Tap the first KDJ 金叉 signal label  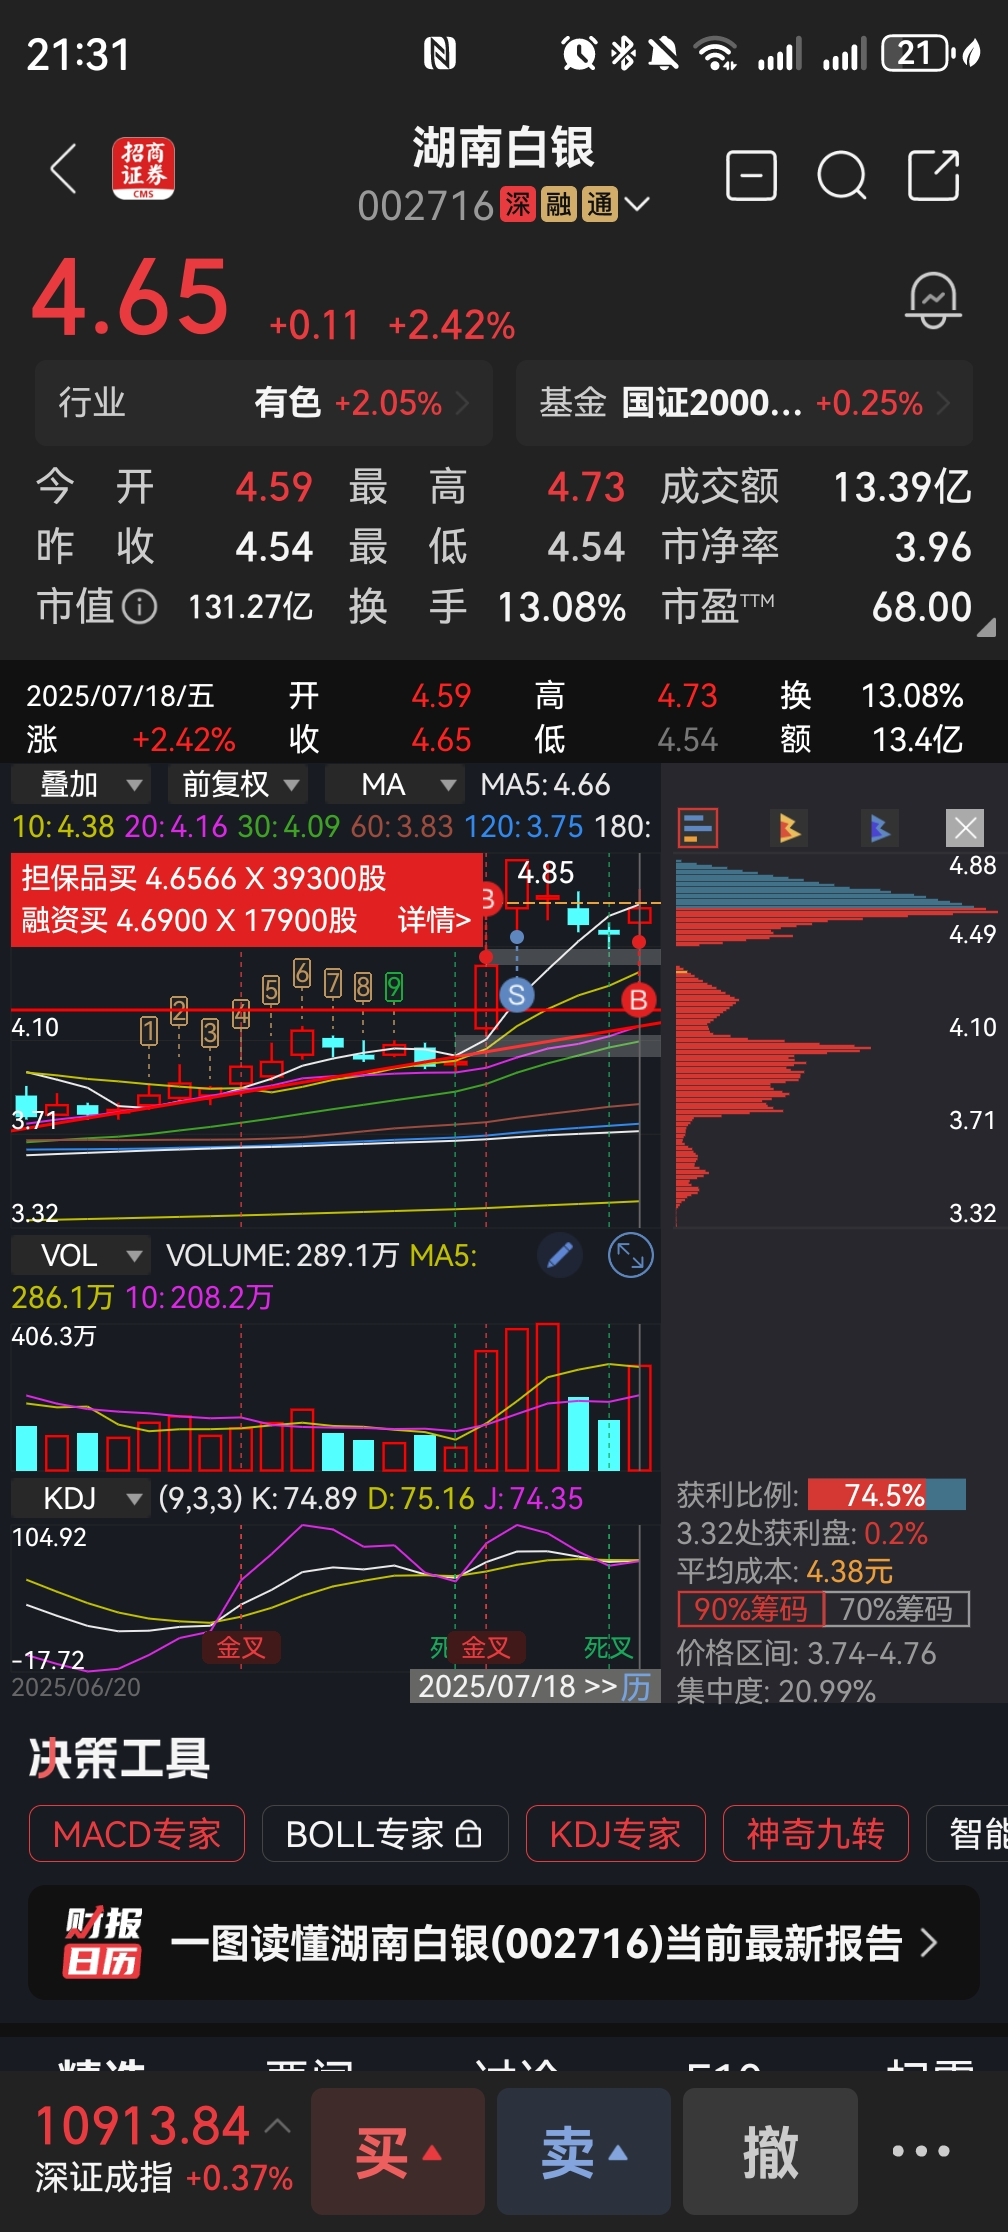pos(241,1647)
